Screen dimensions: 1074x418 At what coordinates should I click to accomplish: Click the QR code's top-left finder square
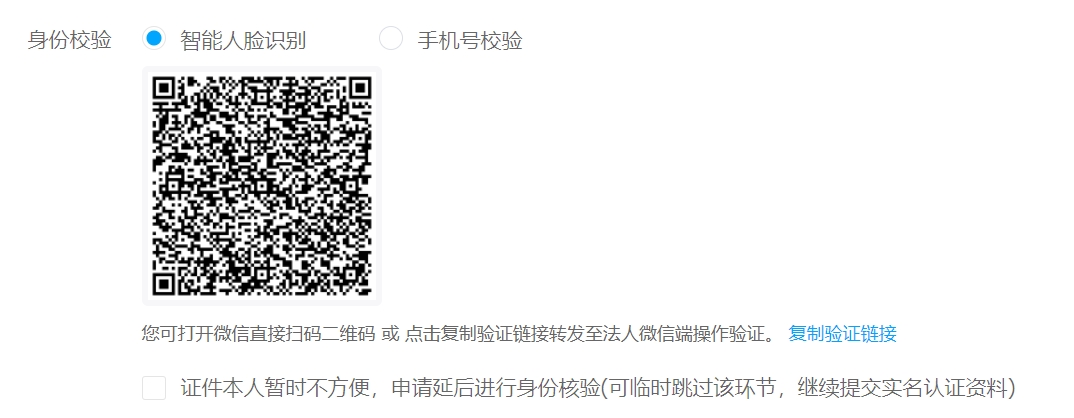(x=165, y=90)
